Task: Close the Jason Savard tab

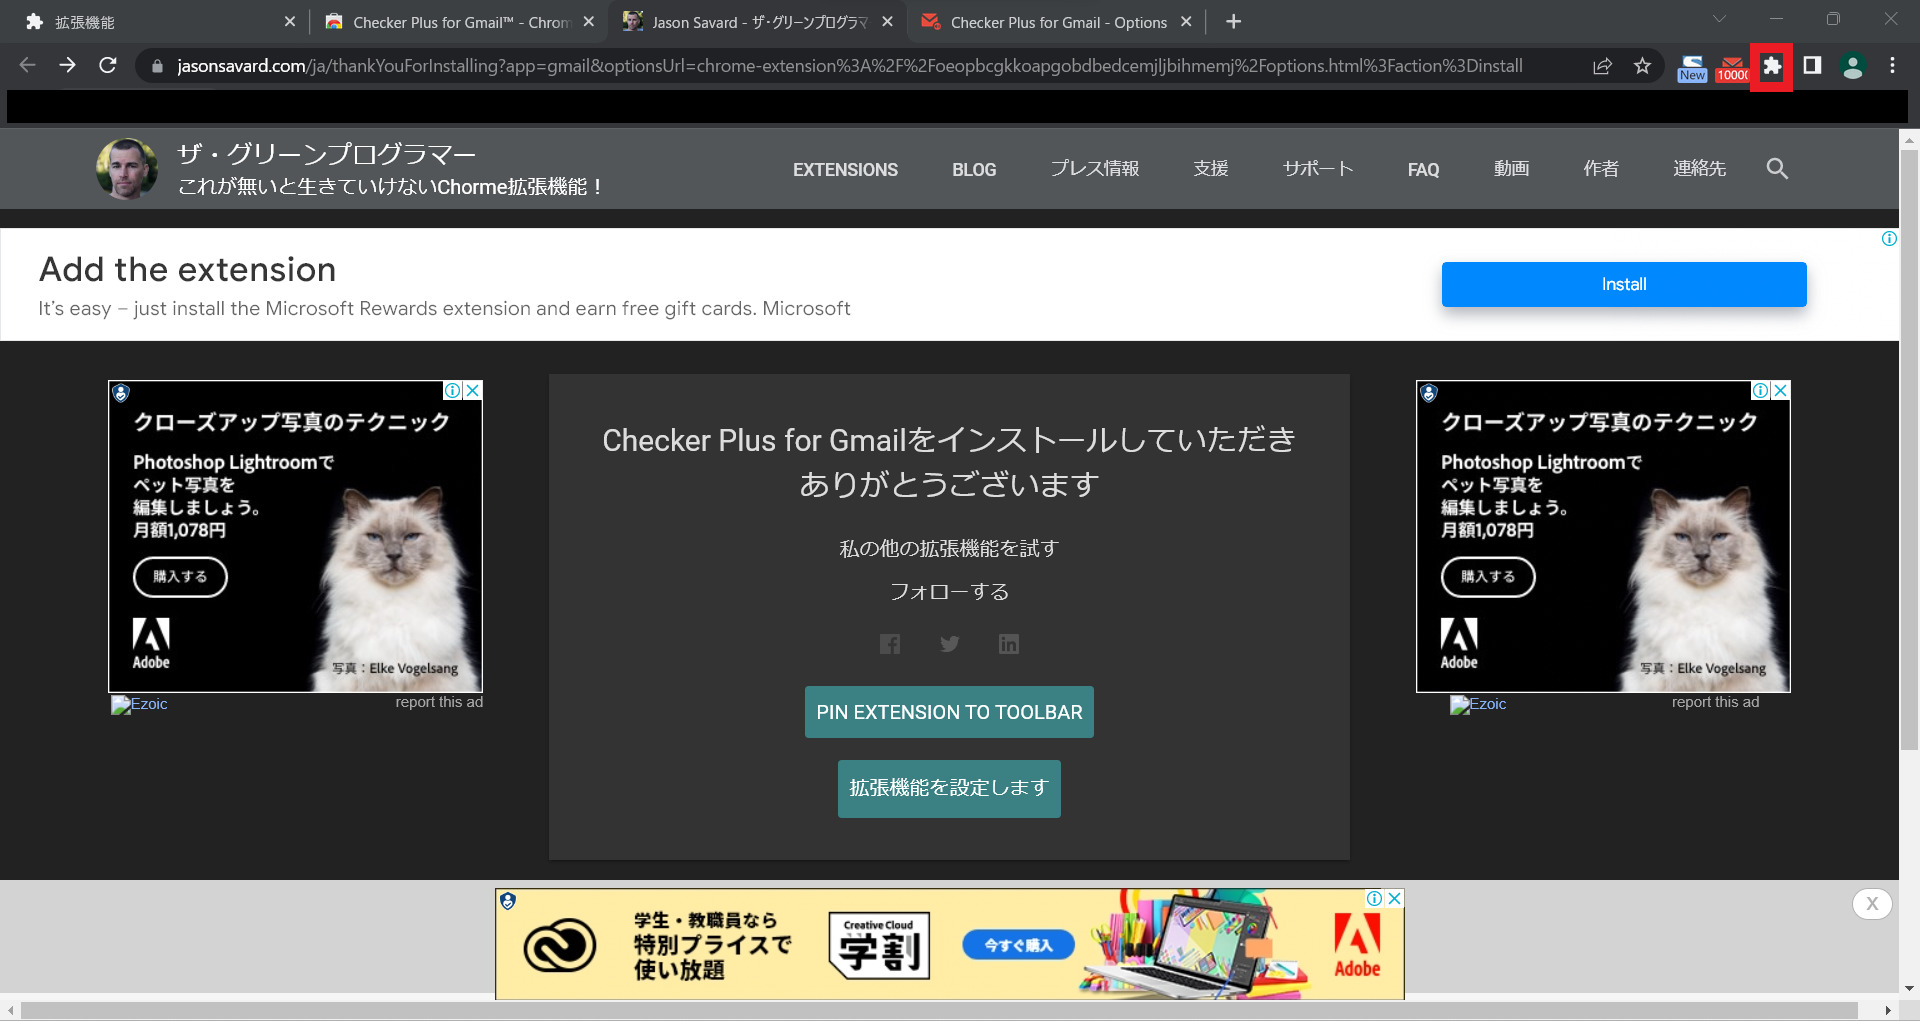Action: [887, 22]
